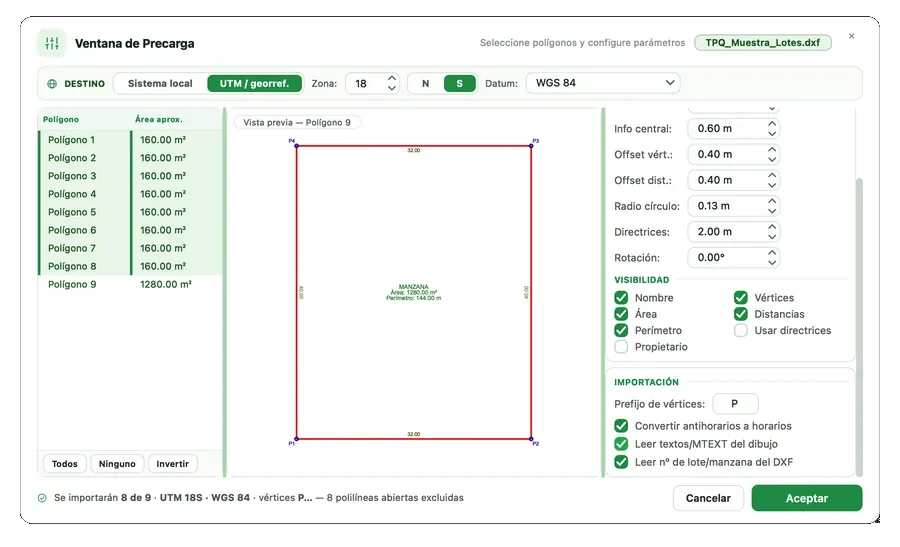The height and width of the screenshot is (547, 900).
Task: Increment Offset vért. value
Action: (x=772, y=150)
